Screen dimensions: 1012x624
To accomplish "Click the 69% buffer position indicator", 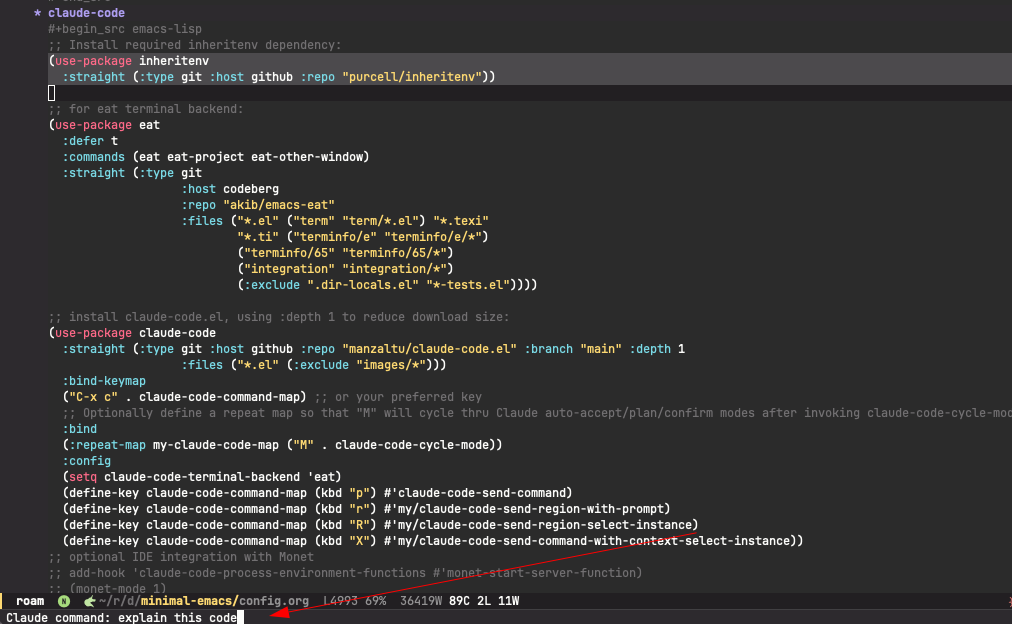I will click(377, 601).
